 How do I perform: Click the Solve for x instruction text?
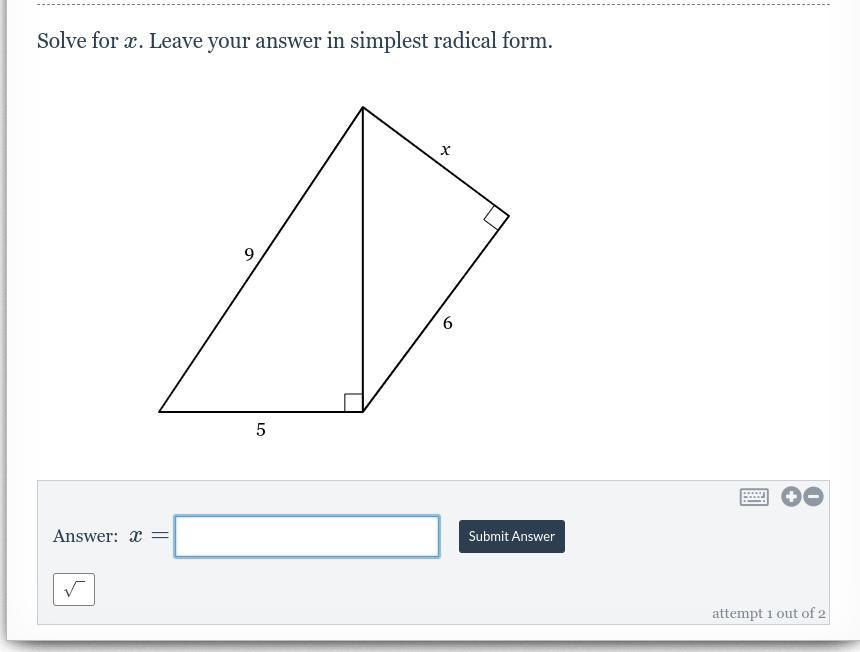click(x=295, y=41)
